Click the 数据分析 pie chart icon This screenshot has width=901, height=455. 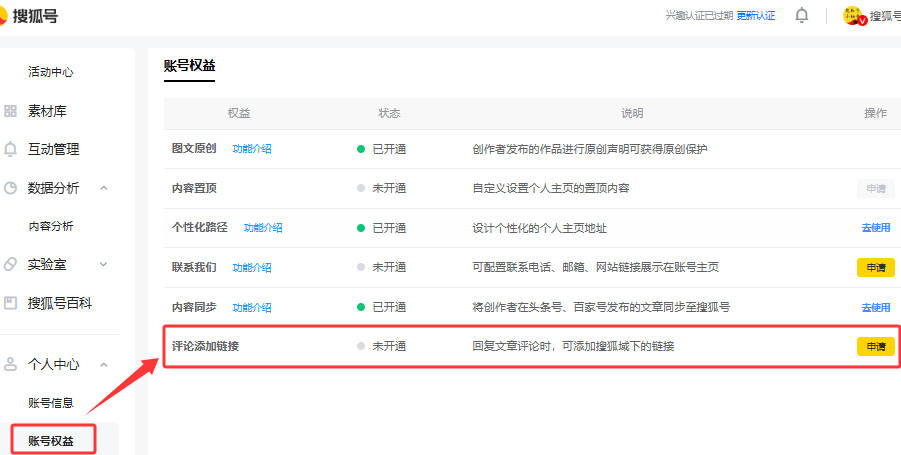click(x=10, y=188)
